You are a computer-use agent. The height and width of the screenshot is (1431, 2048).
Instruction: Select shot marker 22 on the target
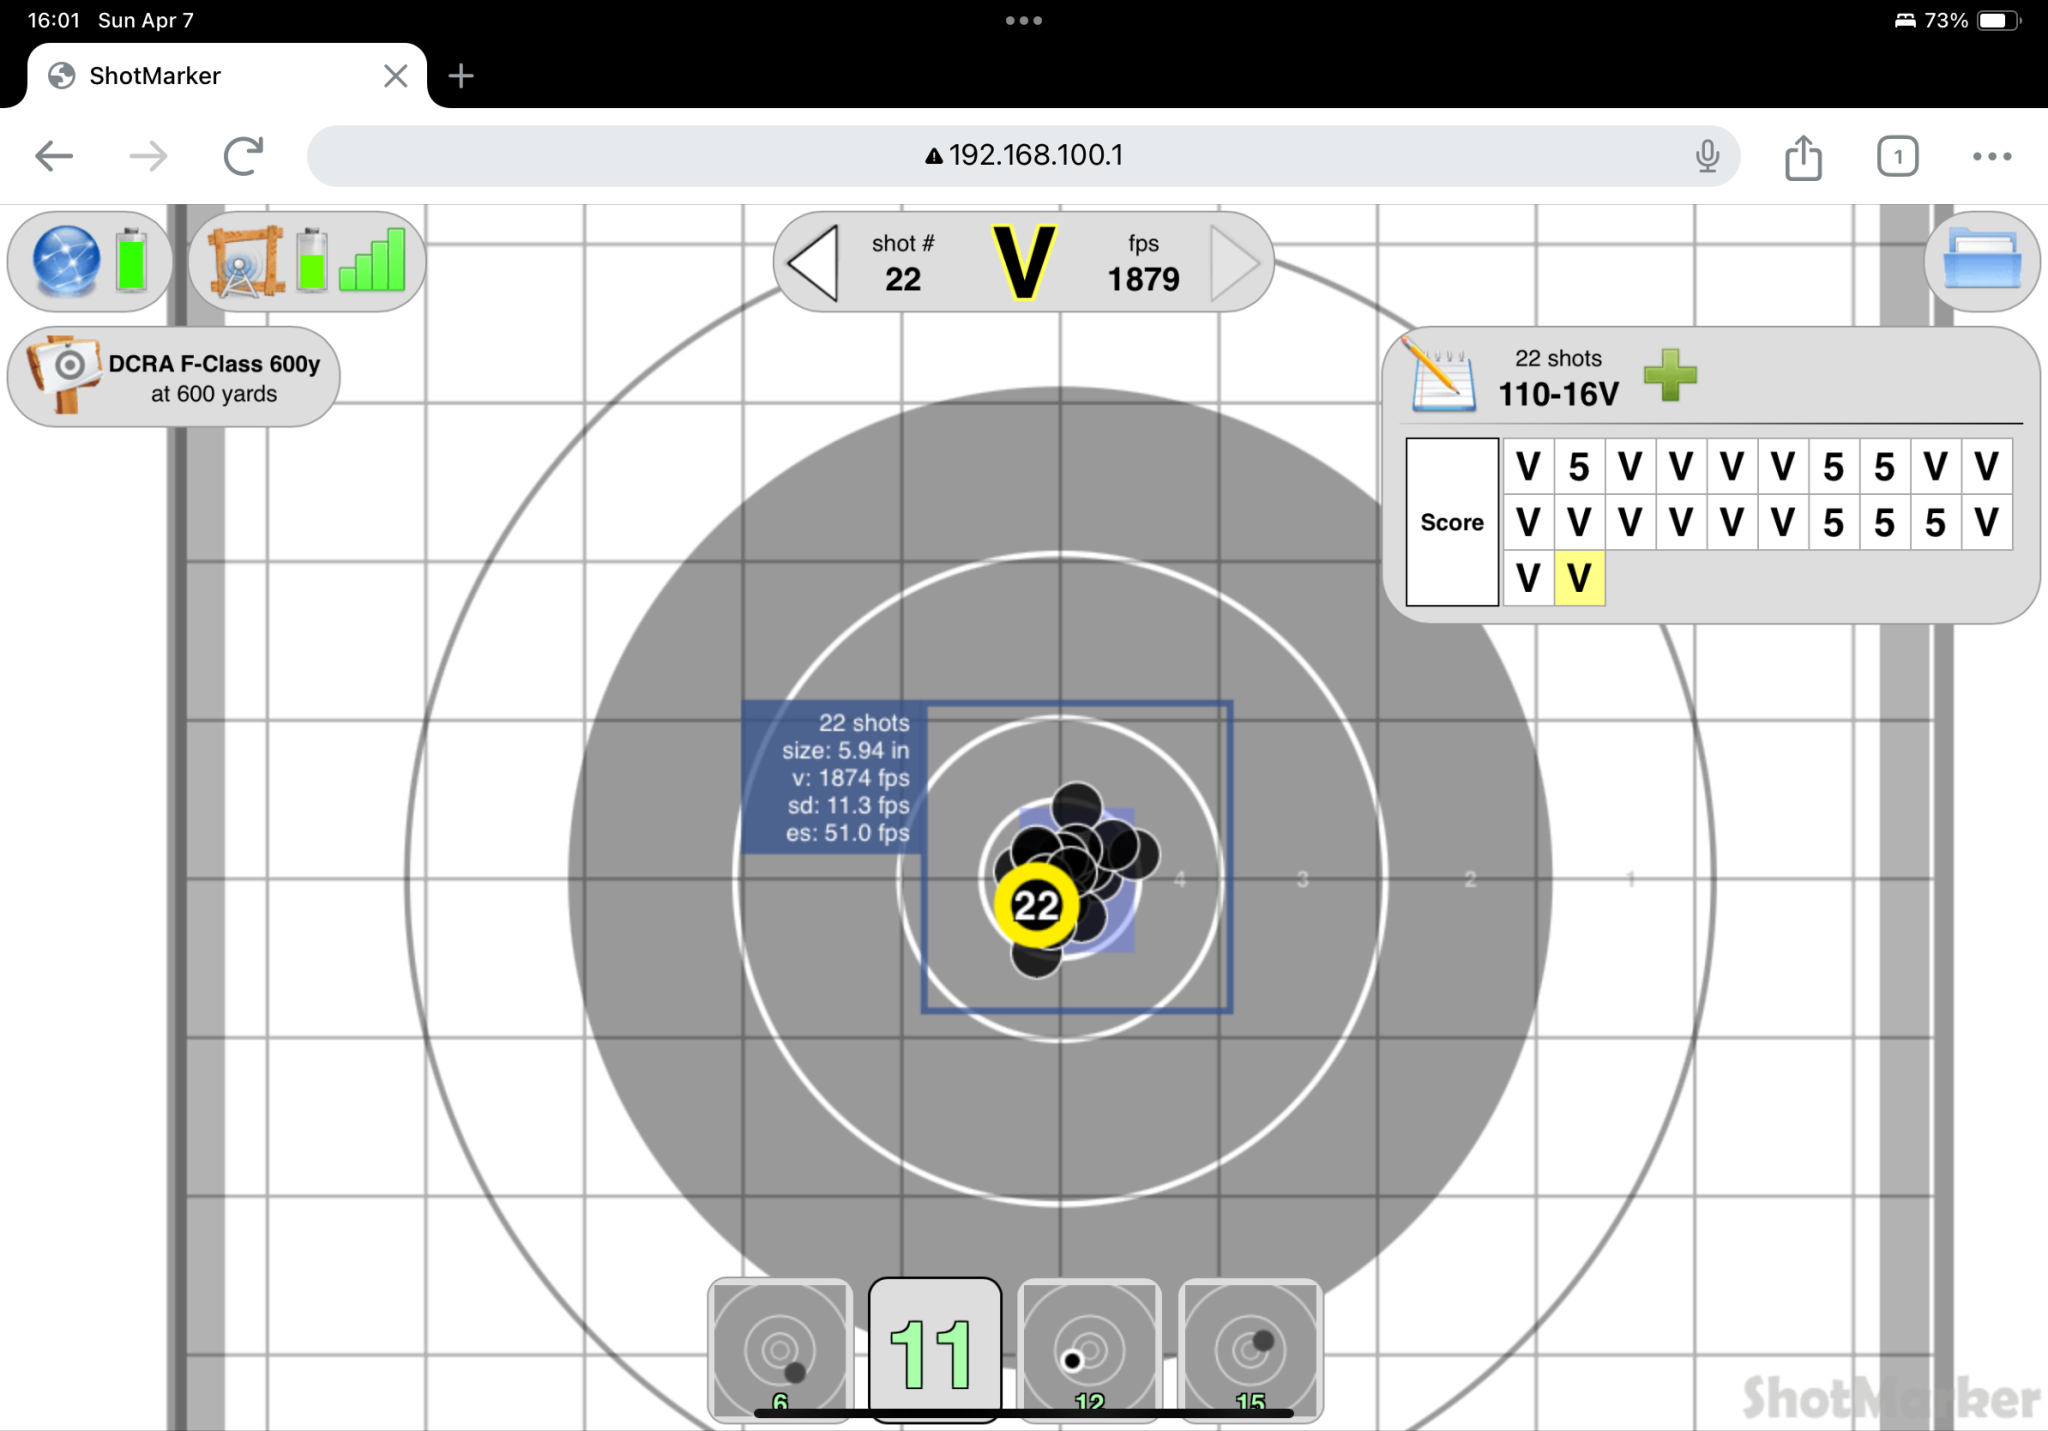point(1036,905)
